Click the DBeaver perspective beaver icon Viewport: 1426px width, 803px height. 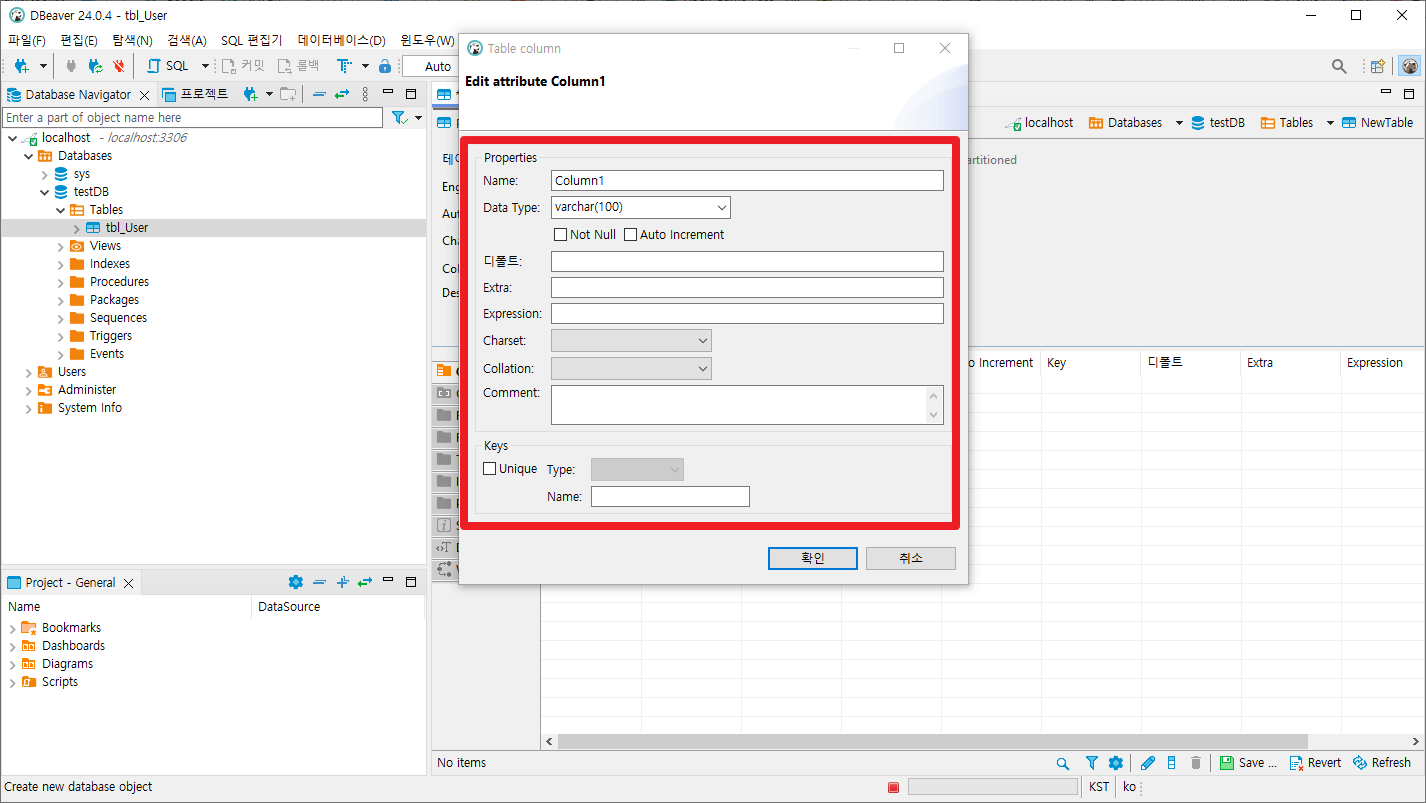(x=1409, y=66)
